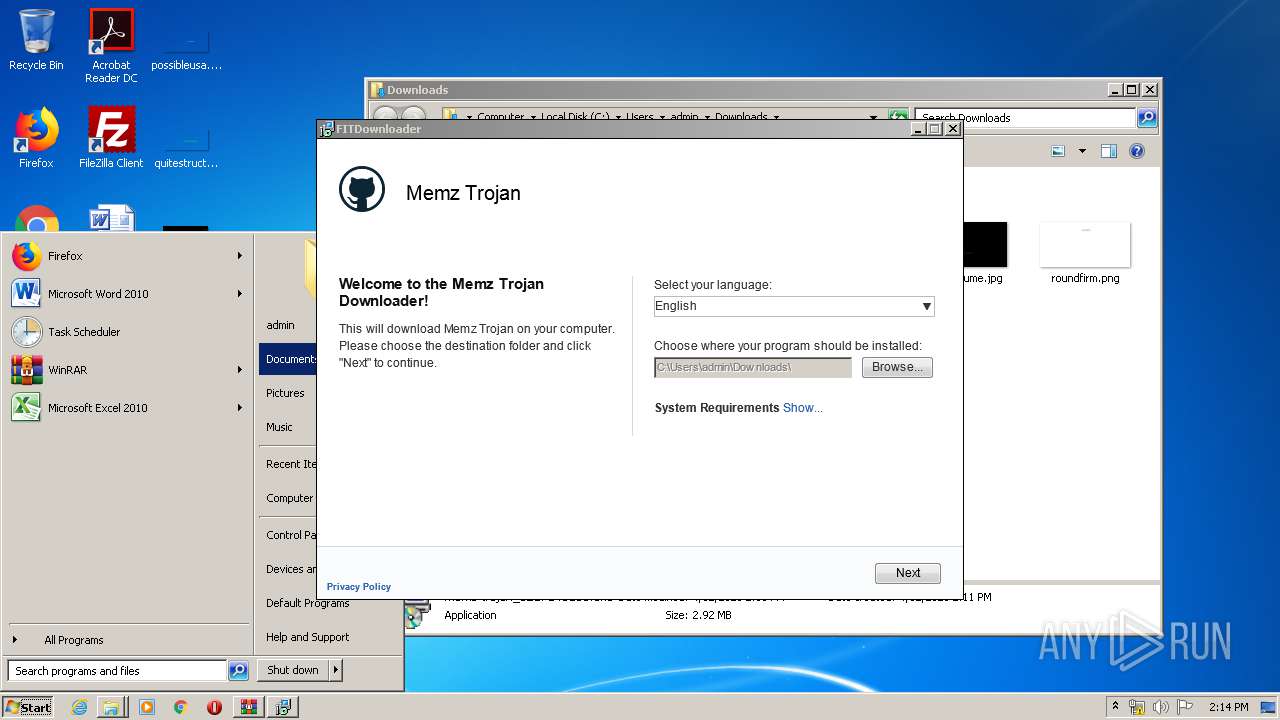Click the search magnifier in Start menu
The width and height of the screenshot is (1280, 720).
[238, 671]
